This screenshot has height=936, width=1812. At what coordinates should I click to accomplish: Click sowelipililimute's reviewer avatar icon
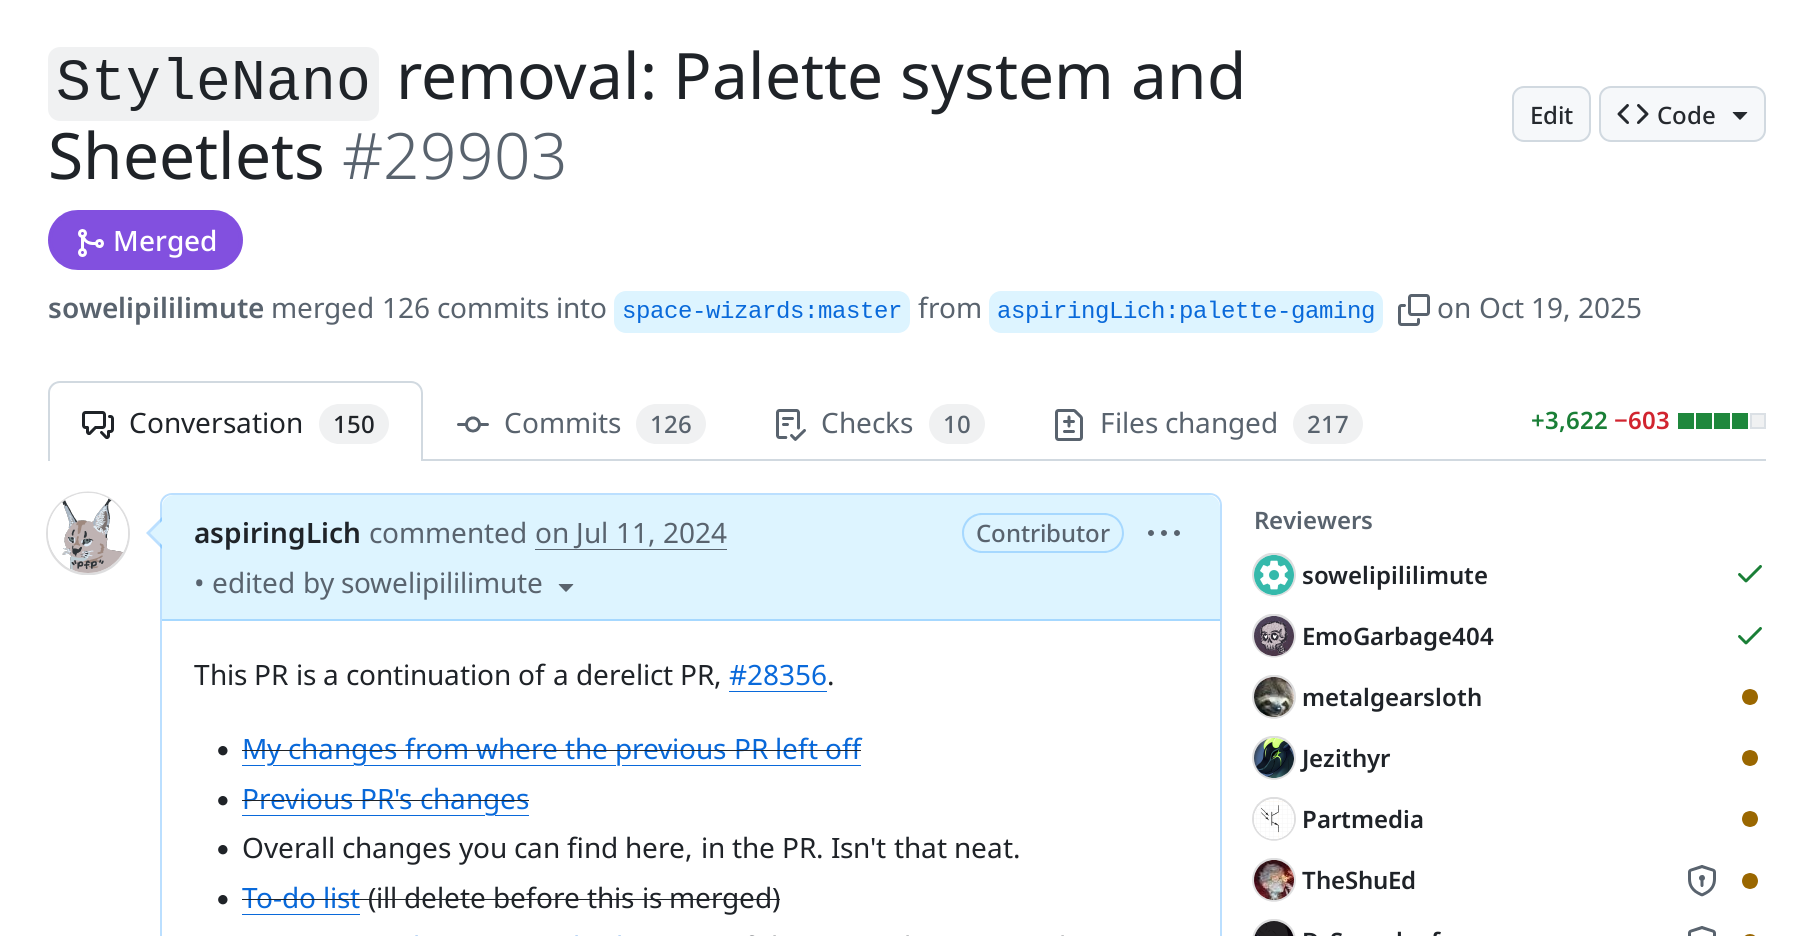1273,575
